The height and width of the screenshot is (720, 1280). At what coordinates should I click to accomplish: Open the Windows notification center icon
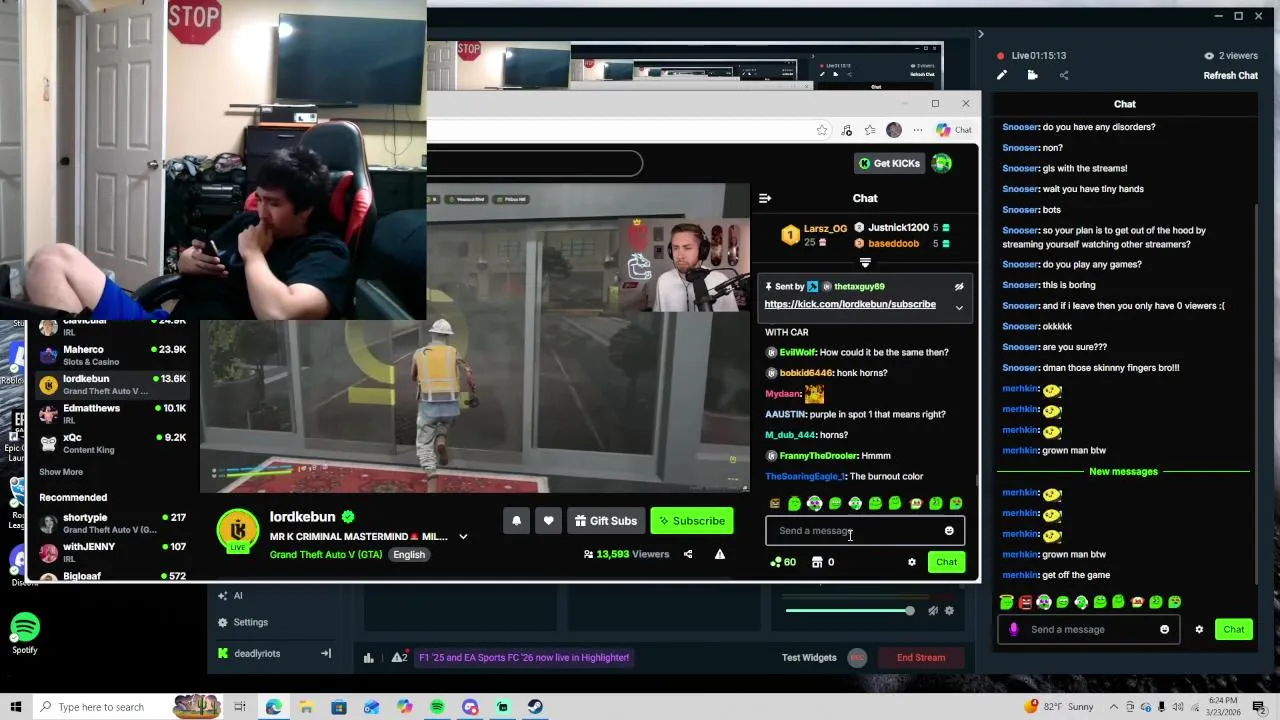coord(1260,707)
